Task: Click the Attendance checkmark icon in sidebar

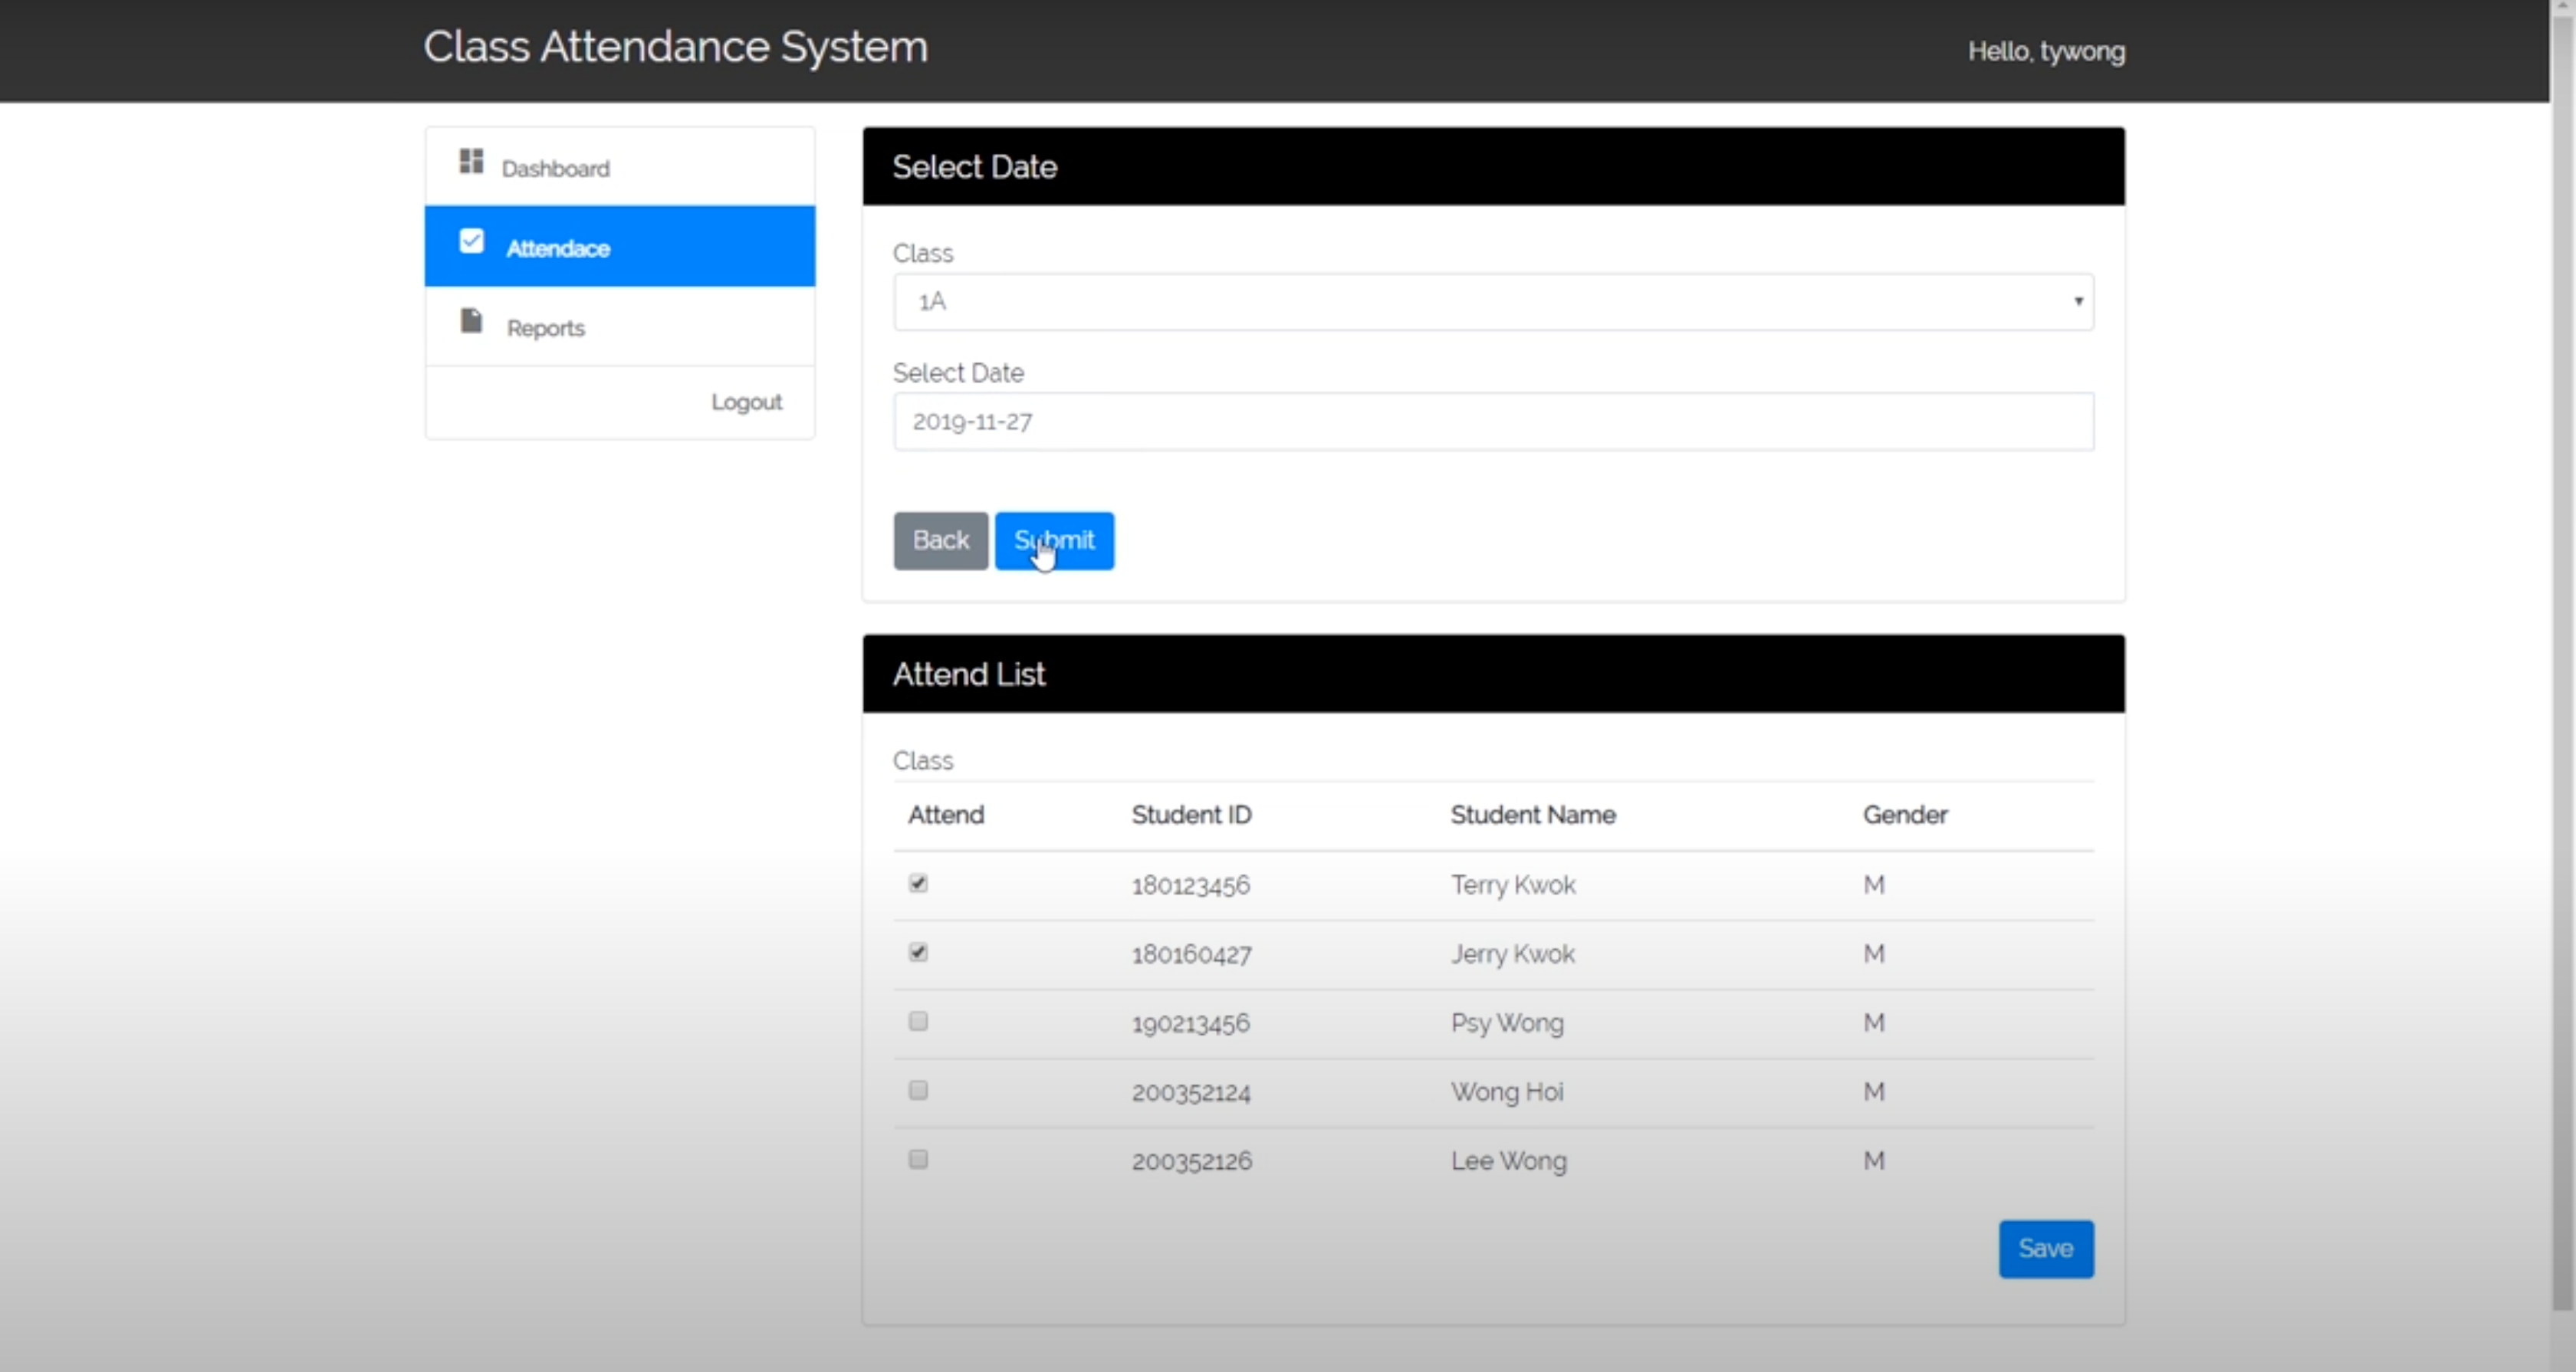Action: pos(471,241)
